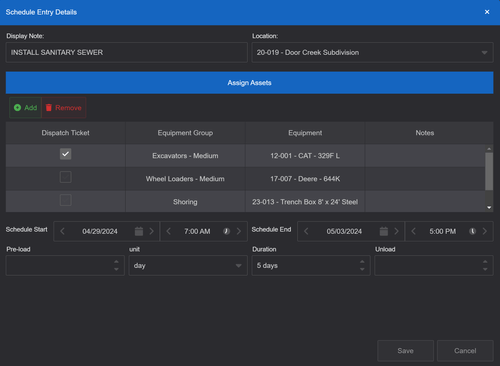The image size is (500, 366).
Task: Select the Equipment column header
Action: 305,133
